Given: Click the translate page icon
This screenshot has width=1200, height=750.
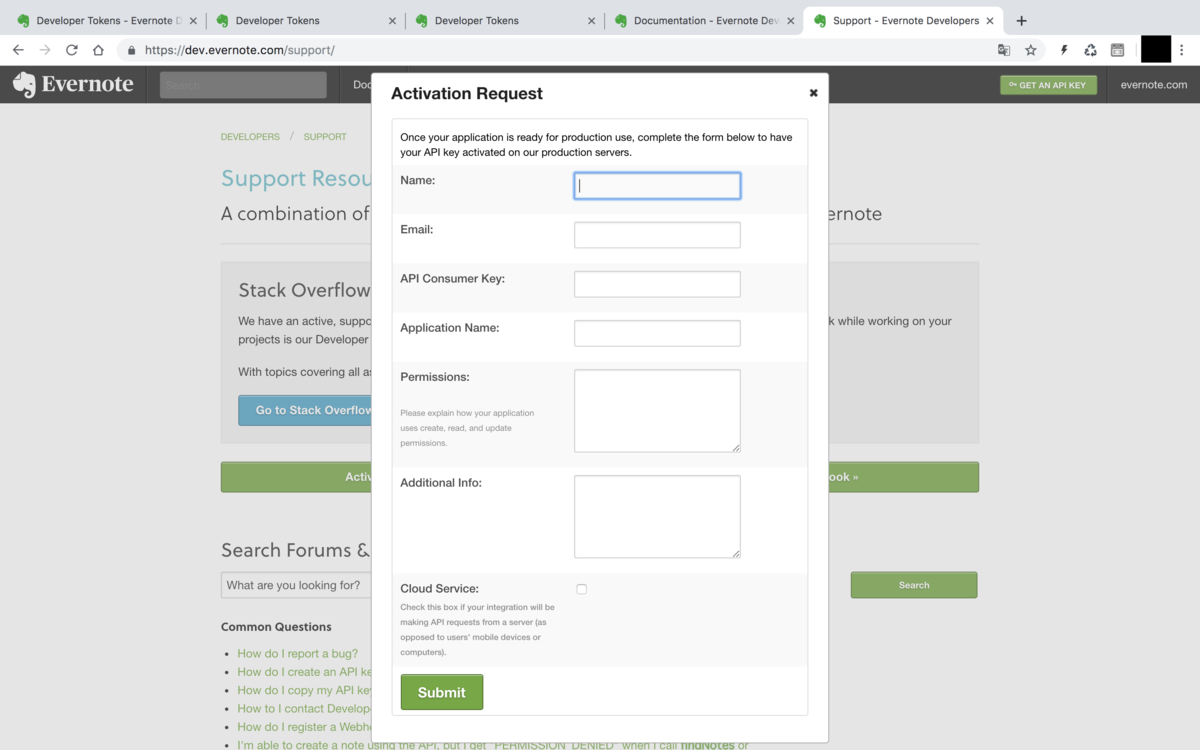Looking at the screenshot, I should pos(1004,50).
